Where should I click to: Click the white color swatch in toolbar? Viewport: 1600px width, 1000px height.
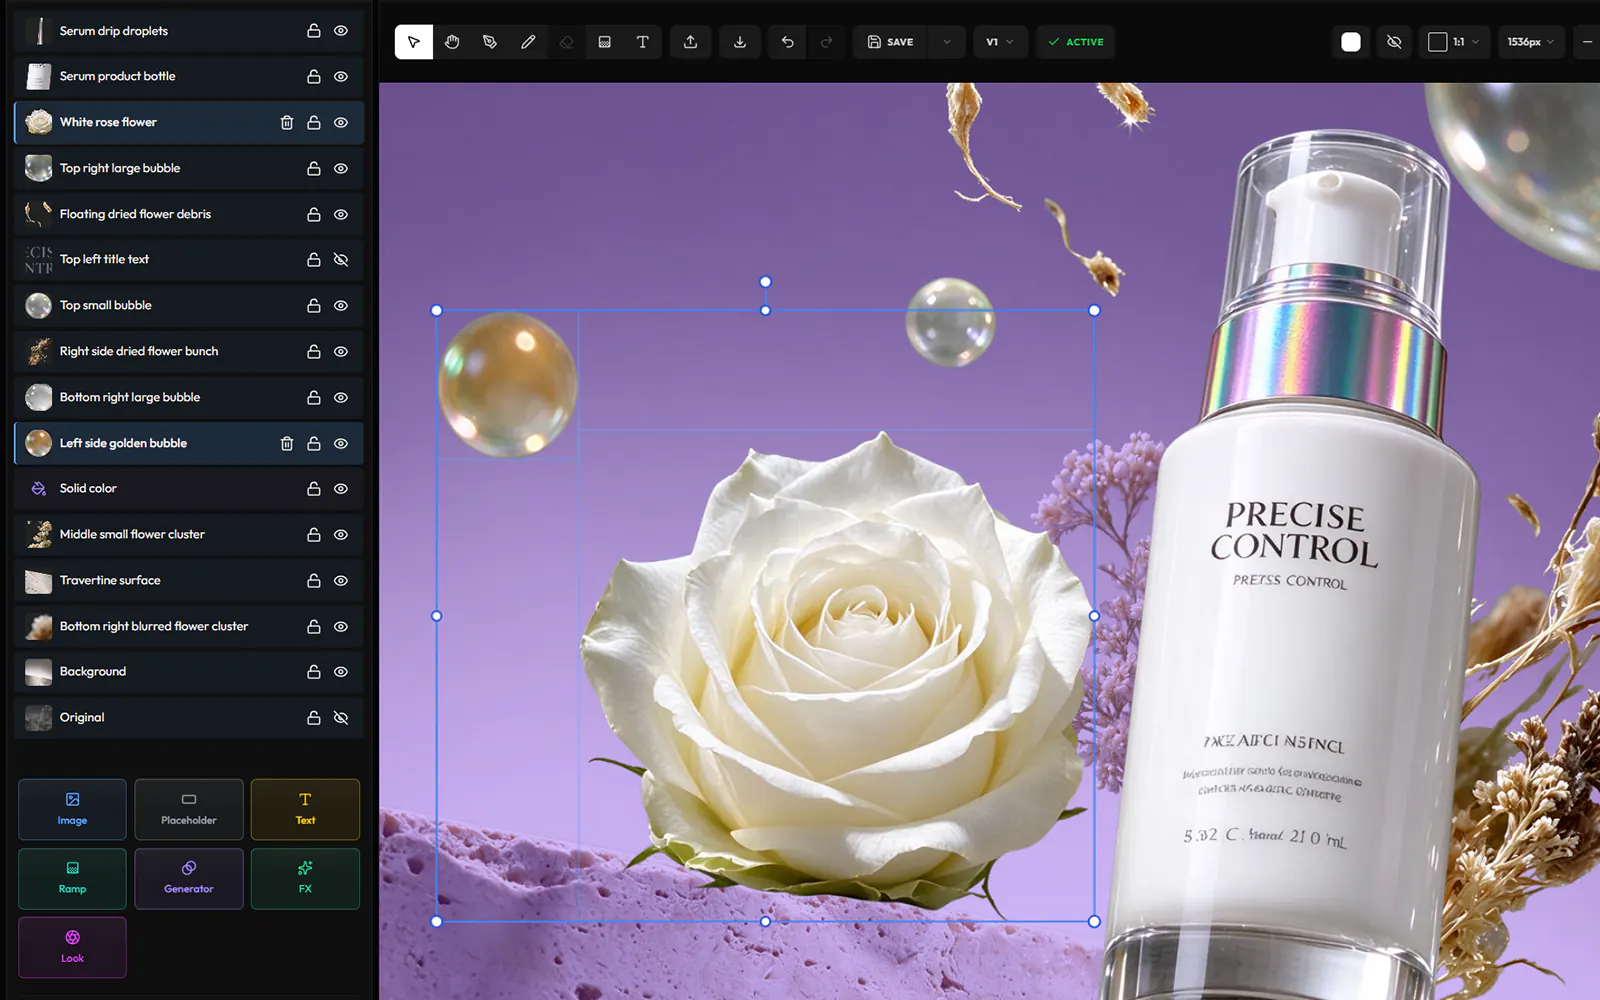[x=1351, y=42]
